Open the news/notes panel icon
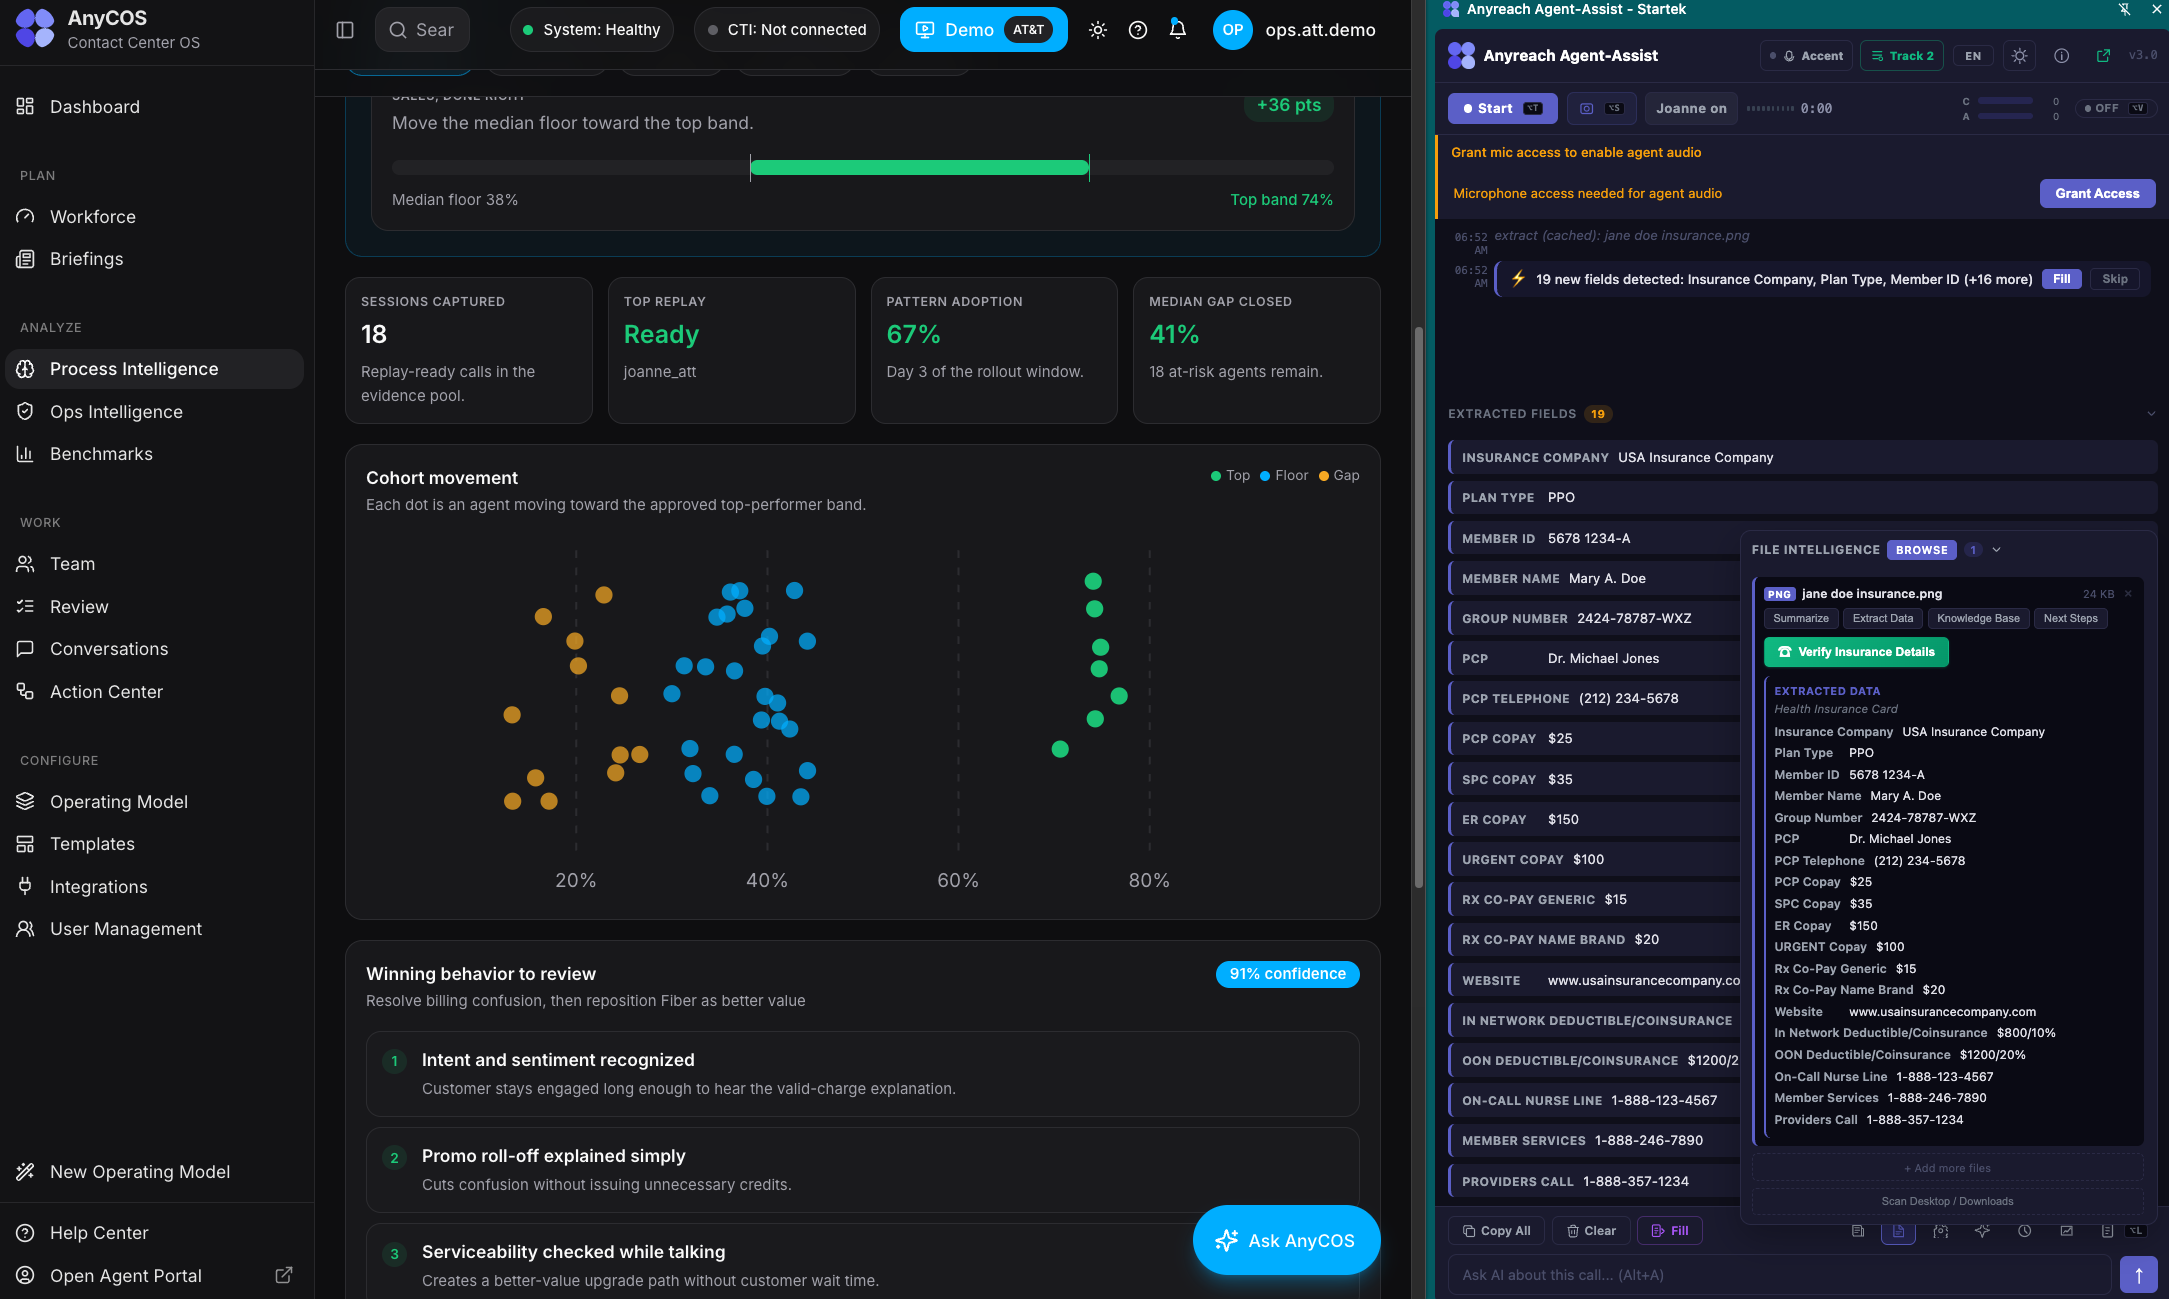The width and height of the screenshot is (2169, 1299). click(x=1858, y=1231)
